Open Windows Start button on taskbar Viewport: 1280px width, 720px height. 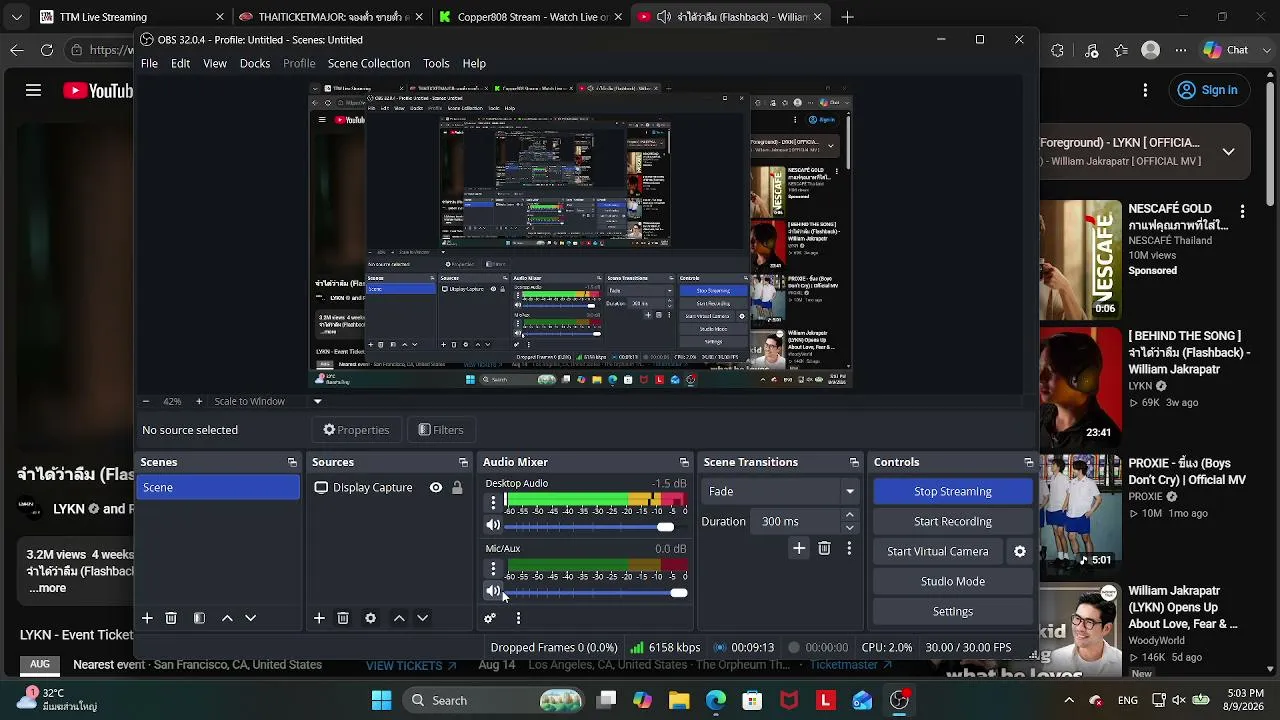point(381,701)
